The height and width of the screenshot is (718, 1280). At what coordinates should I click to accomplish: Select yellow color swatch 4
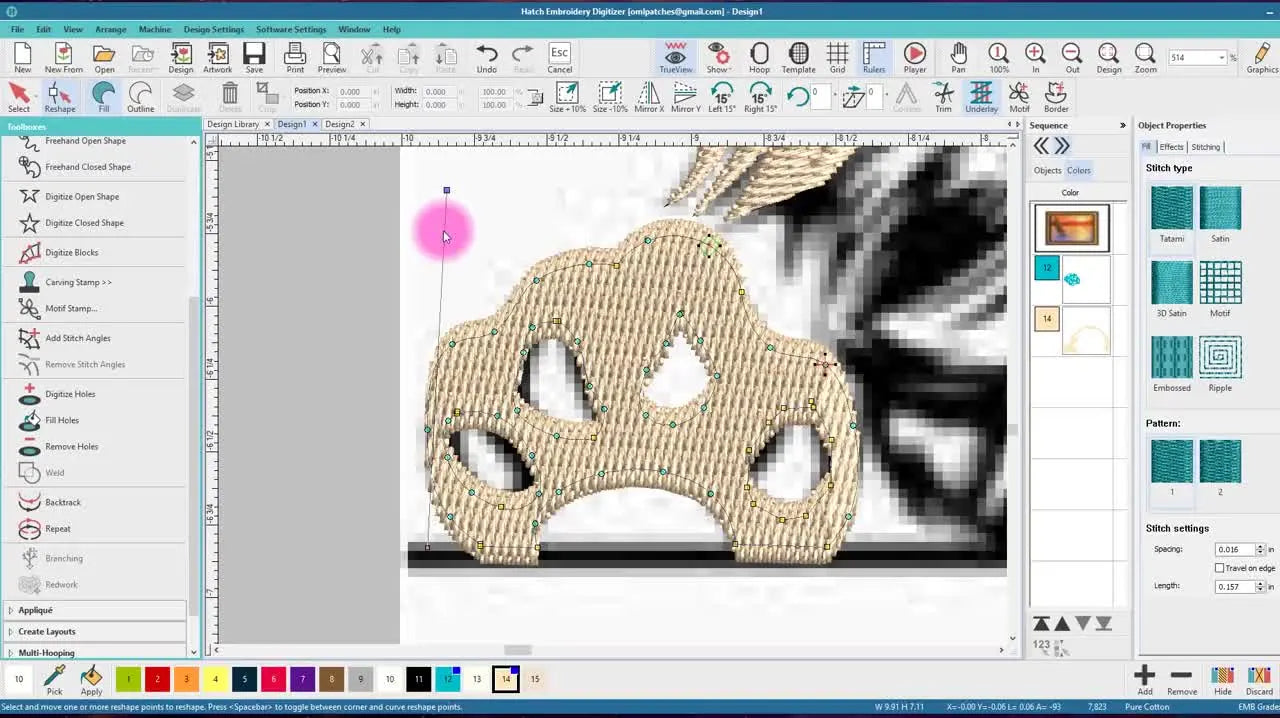[x=215, y=680]
